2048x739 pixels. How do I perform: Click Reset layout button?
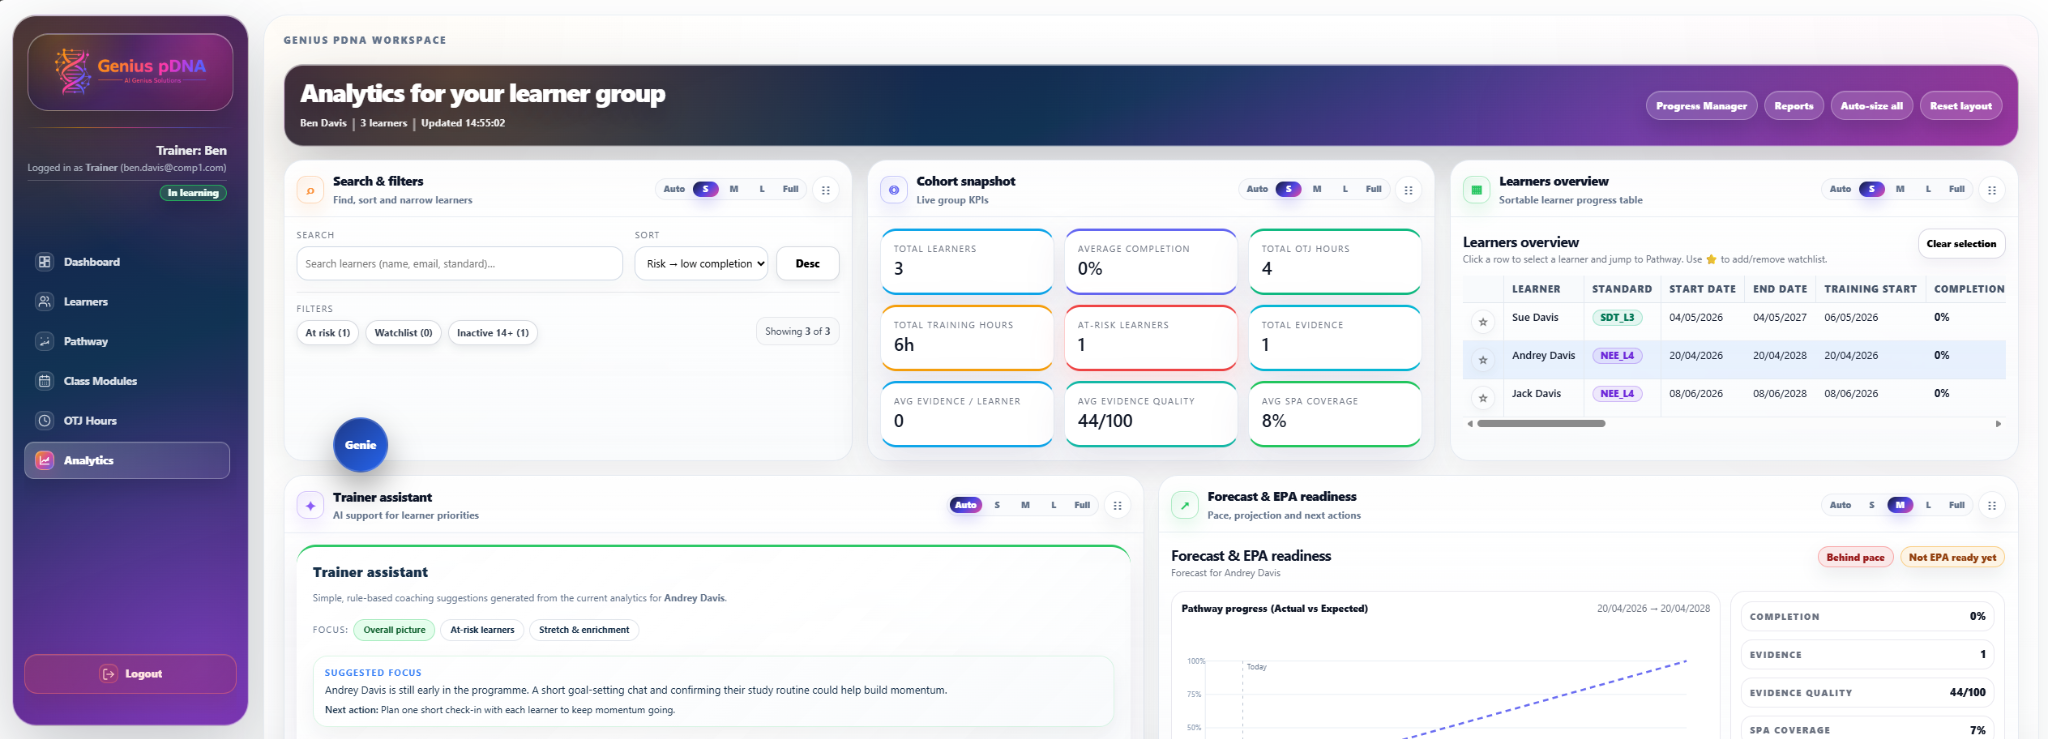pos(1960,106)
